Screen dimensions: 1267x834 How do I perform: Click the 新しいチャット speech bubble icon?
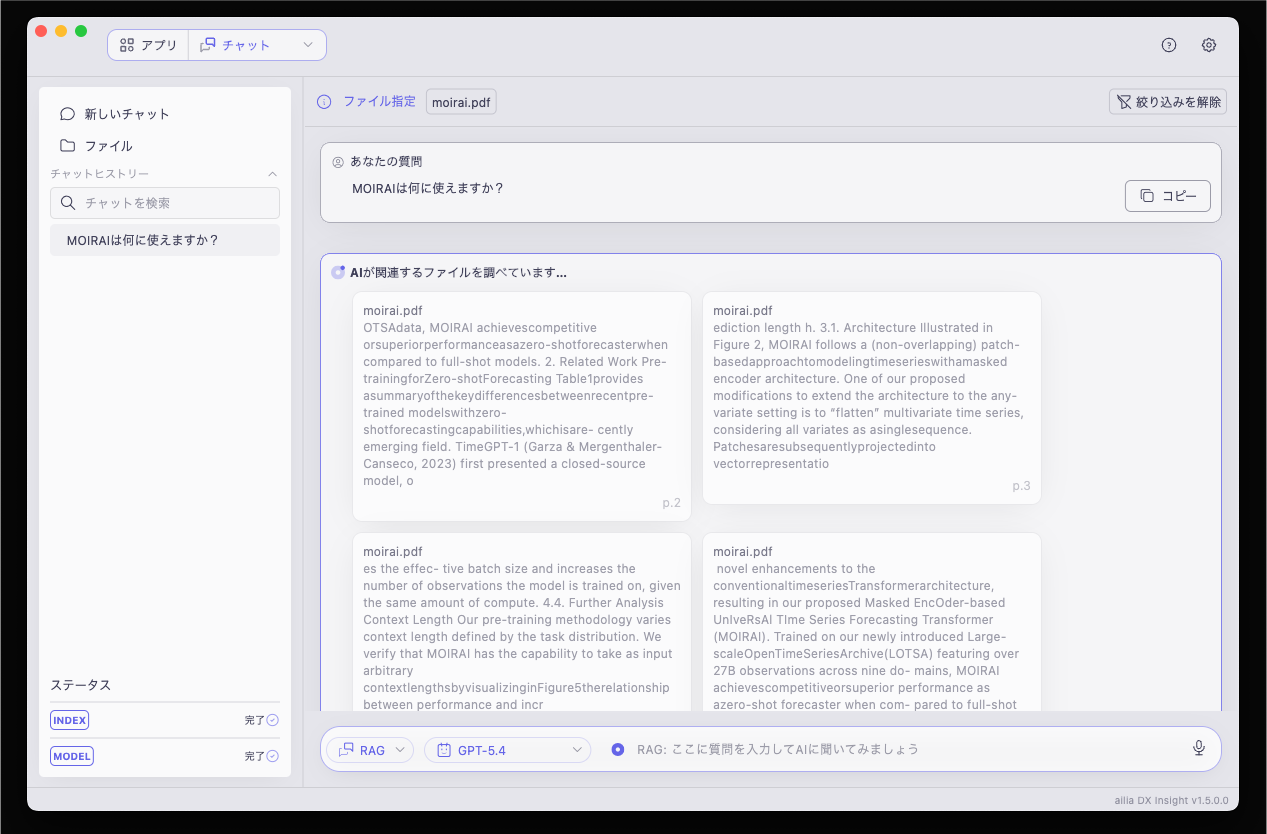coord(68,114)
